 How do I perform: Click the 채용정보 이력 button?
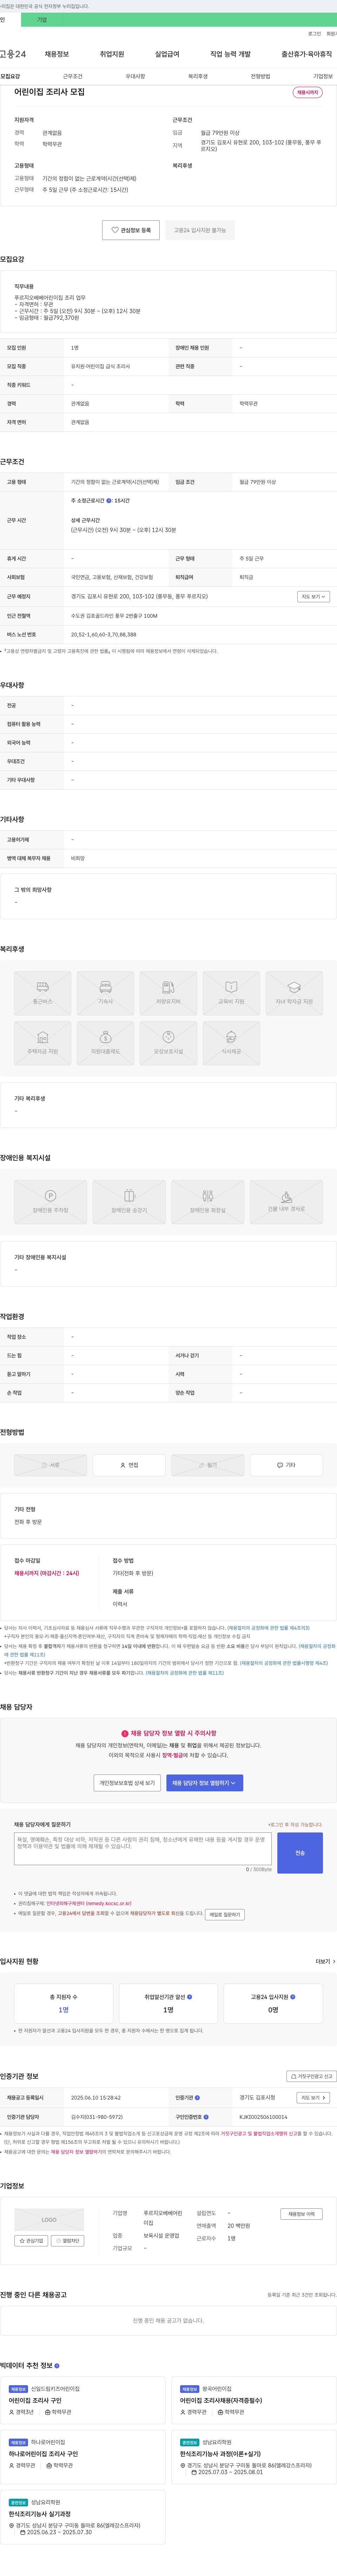(x=301, y=2214)
